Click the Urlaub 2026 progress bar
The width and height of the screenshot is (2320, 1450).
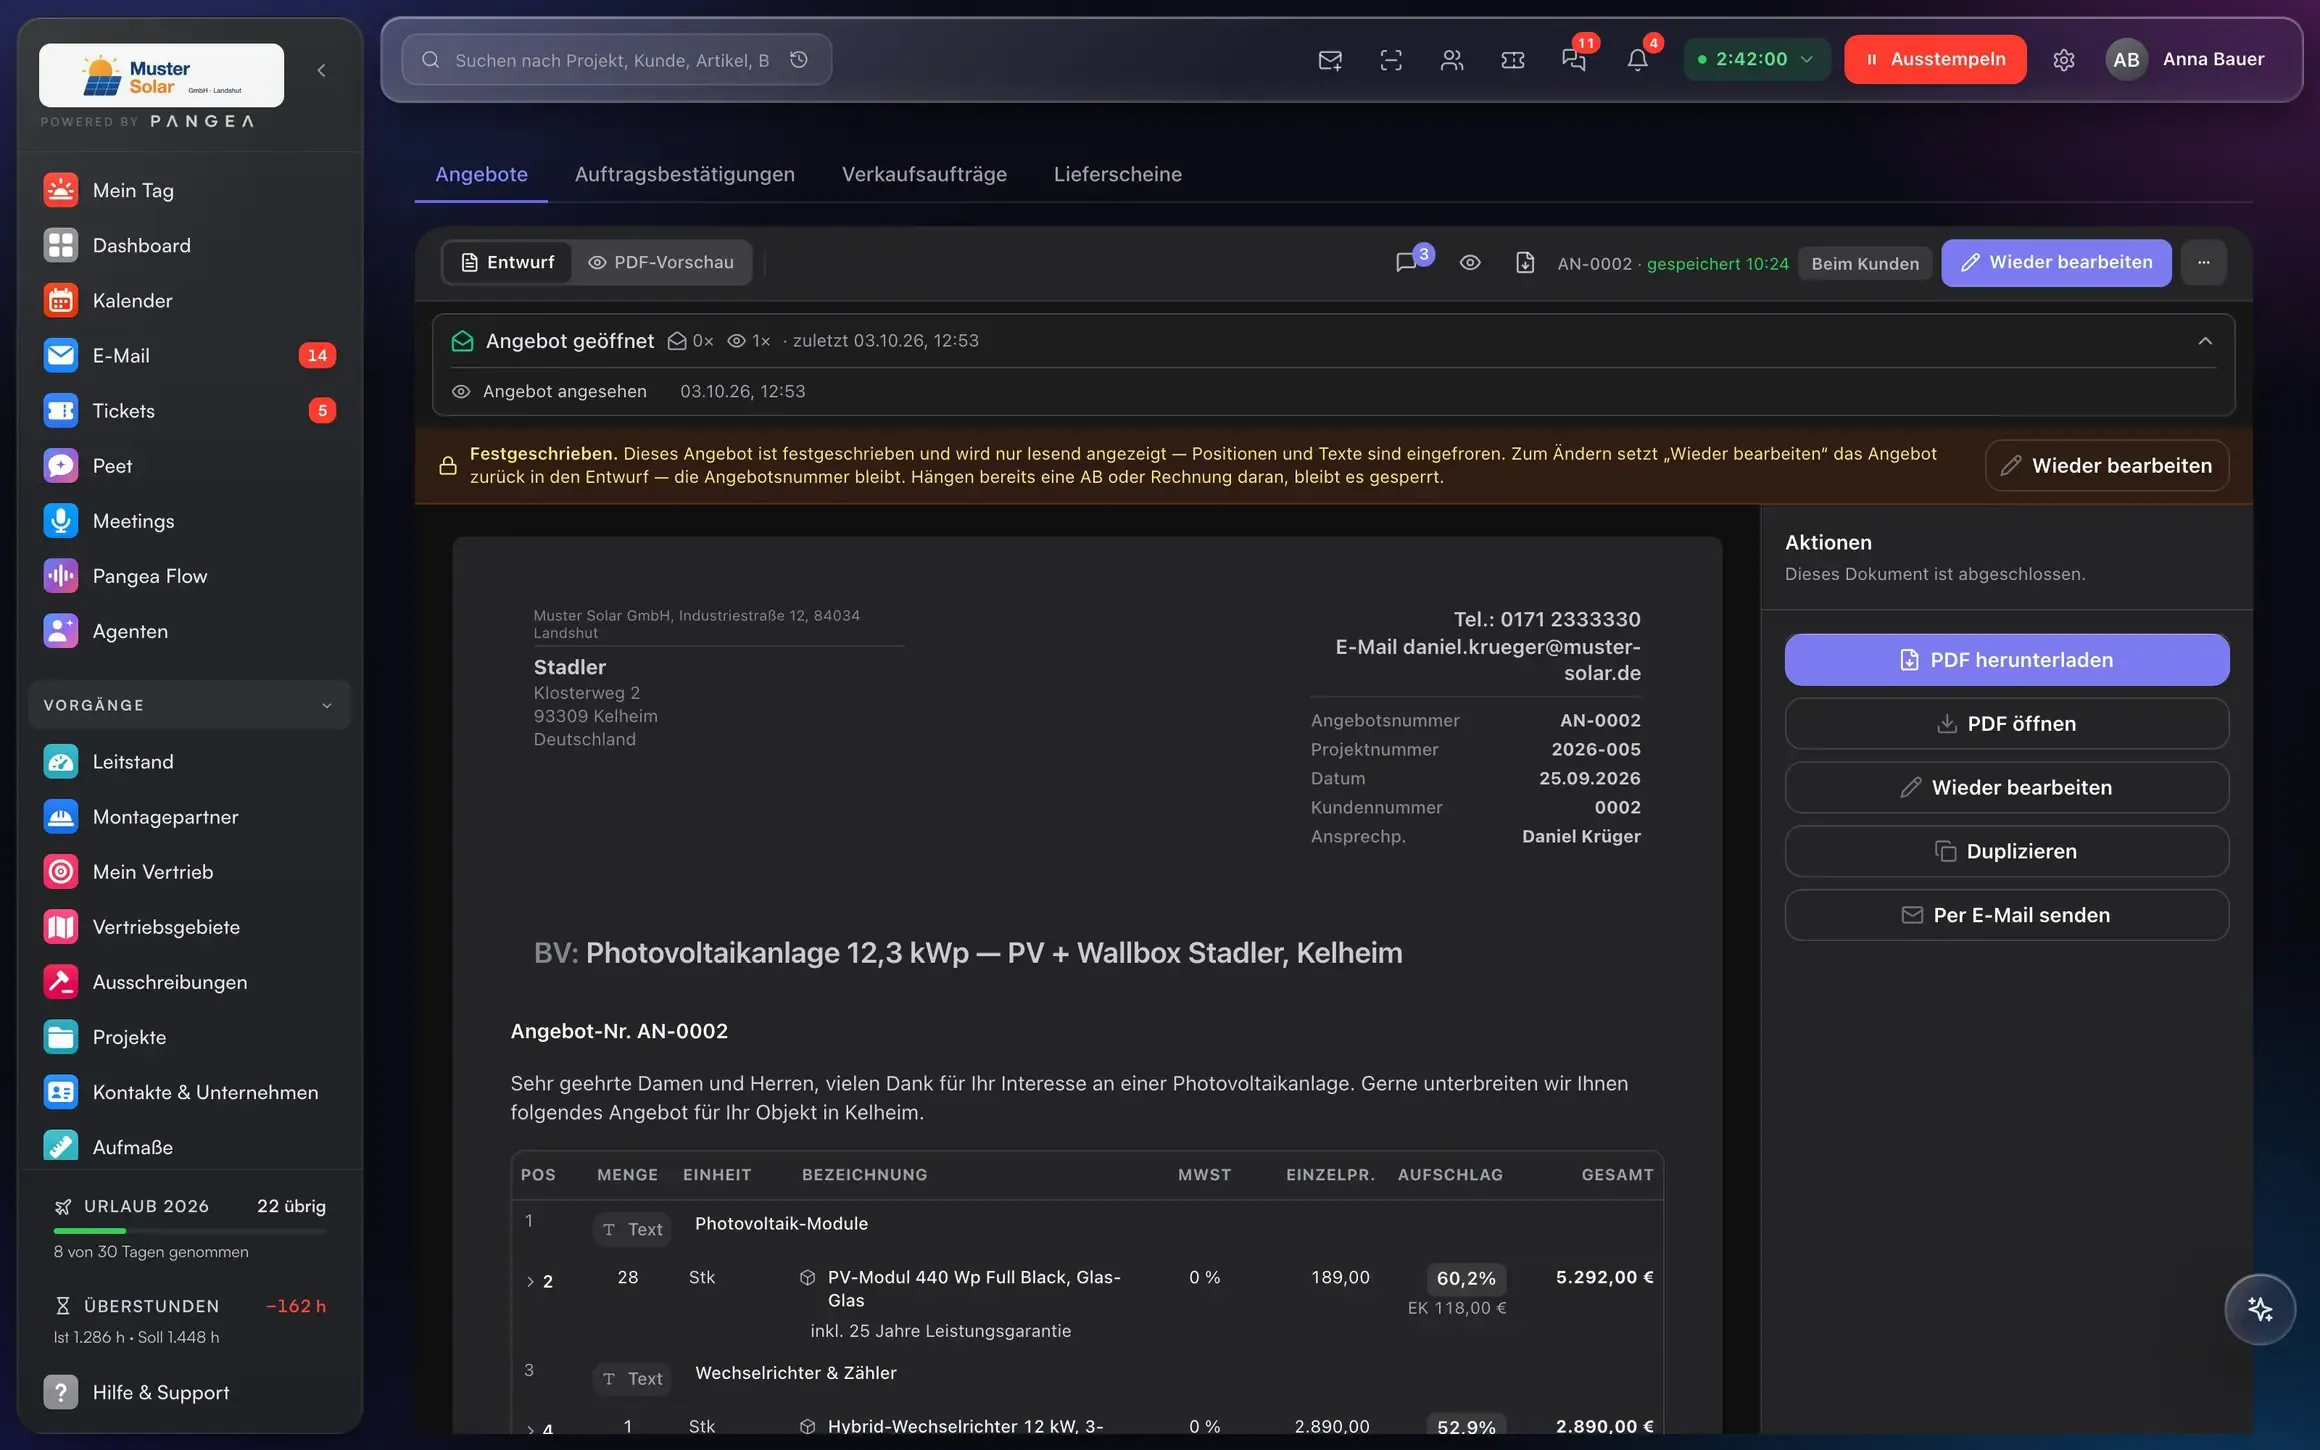189,1230
